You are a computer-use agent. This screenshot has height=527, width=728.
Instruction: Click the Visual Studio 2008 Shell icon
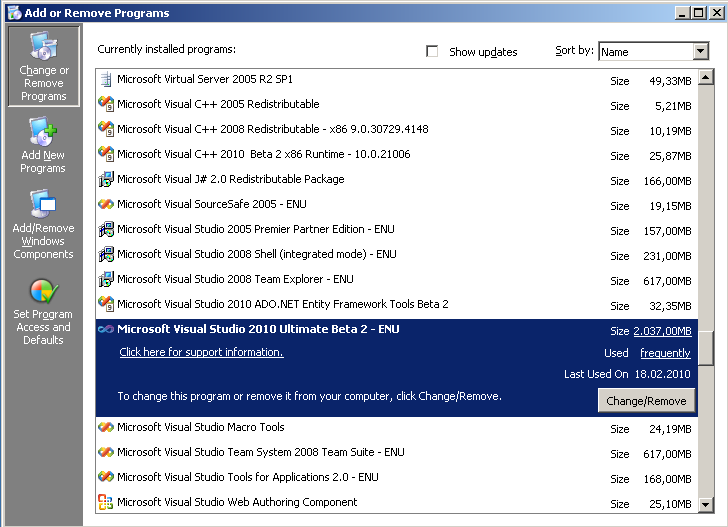pos(106,254)
